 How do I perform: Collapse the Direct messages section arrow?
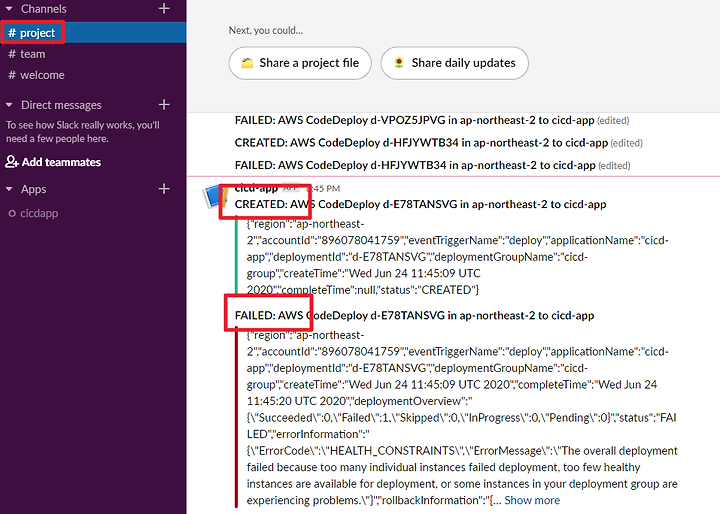(9, 105)
